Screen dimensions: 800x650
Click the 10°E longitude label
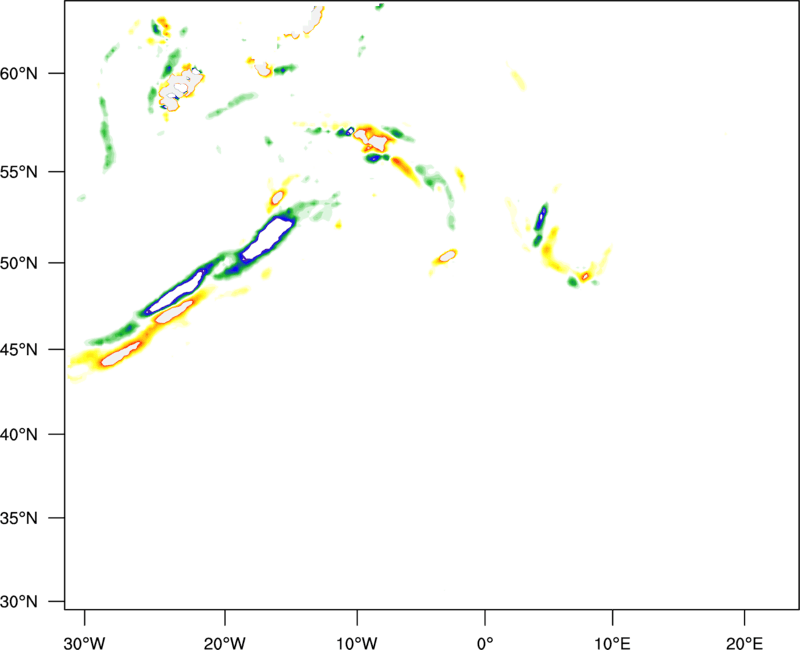point(612,643)
